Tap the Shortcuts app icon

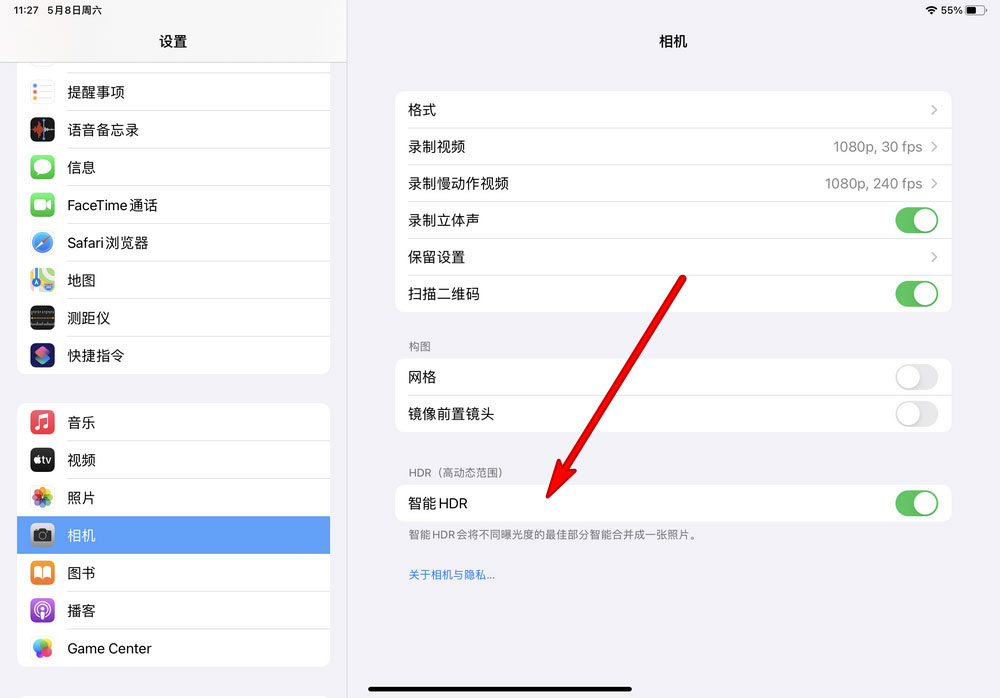[42, 355]
